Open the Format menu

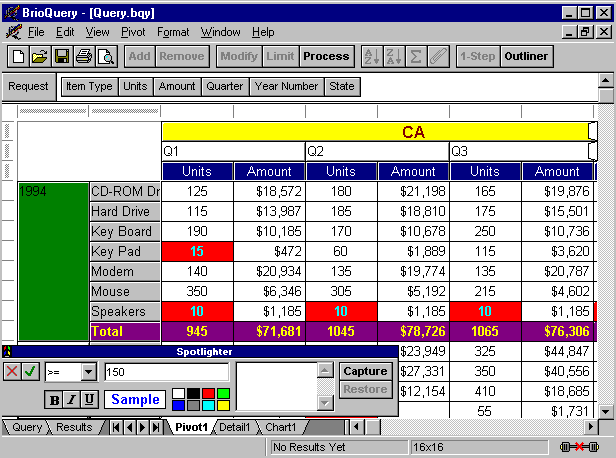point(173,32)
